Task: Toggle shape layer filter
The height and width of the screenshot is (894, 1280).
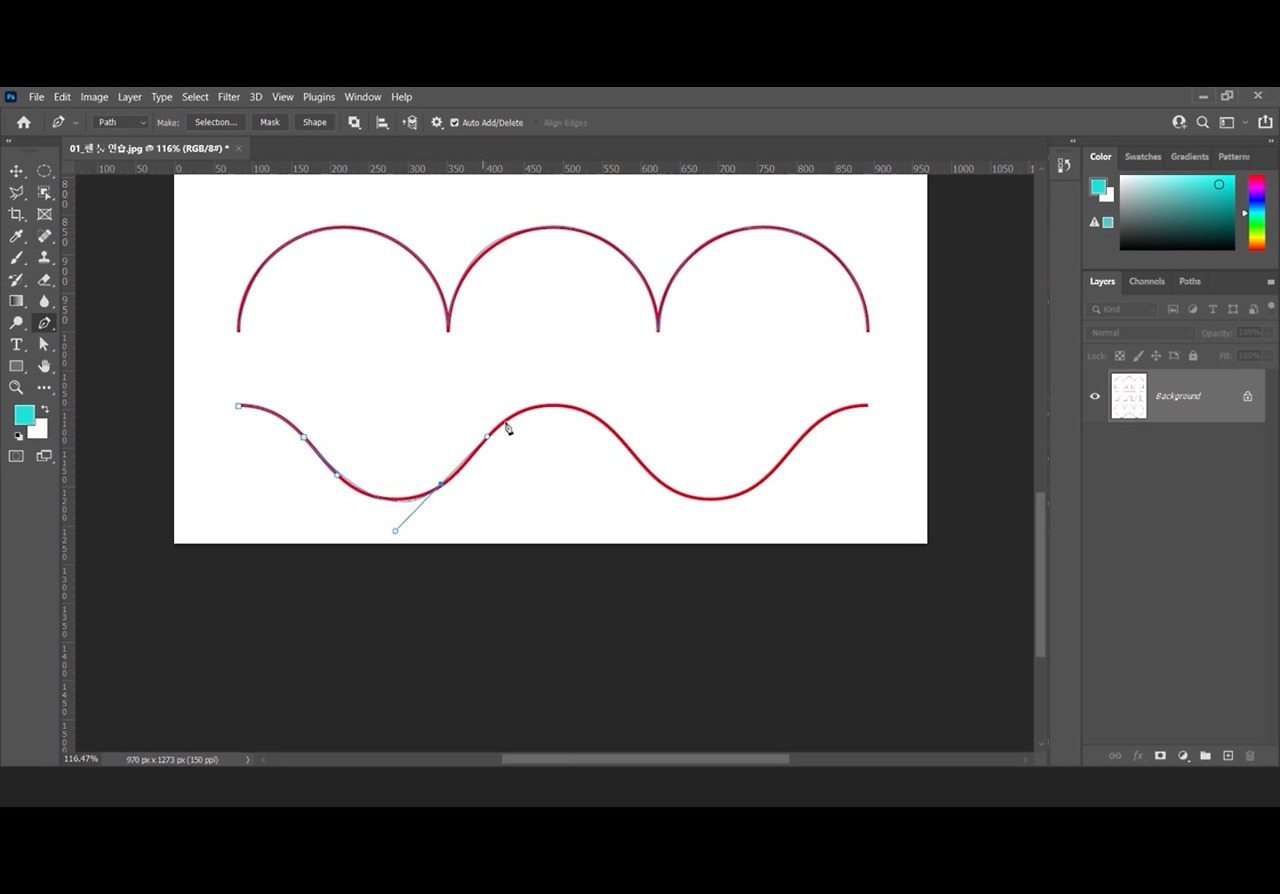Action: [1233, 310]
